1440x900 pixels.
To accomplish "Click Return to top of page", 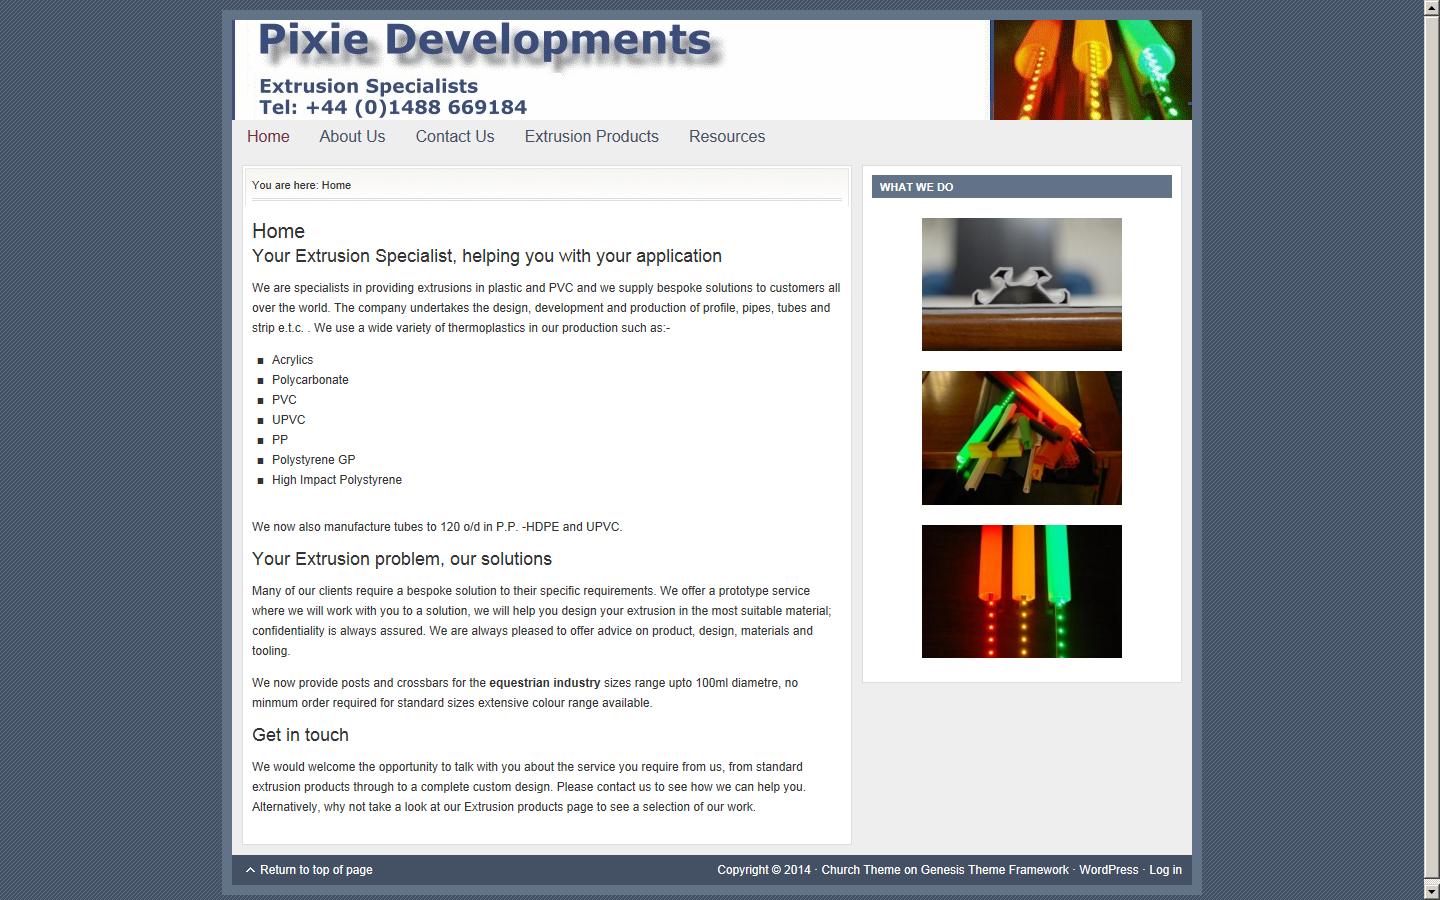I will point(315,869).
